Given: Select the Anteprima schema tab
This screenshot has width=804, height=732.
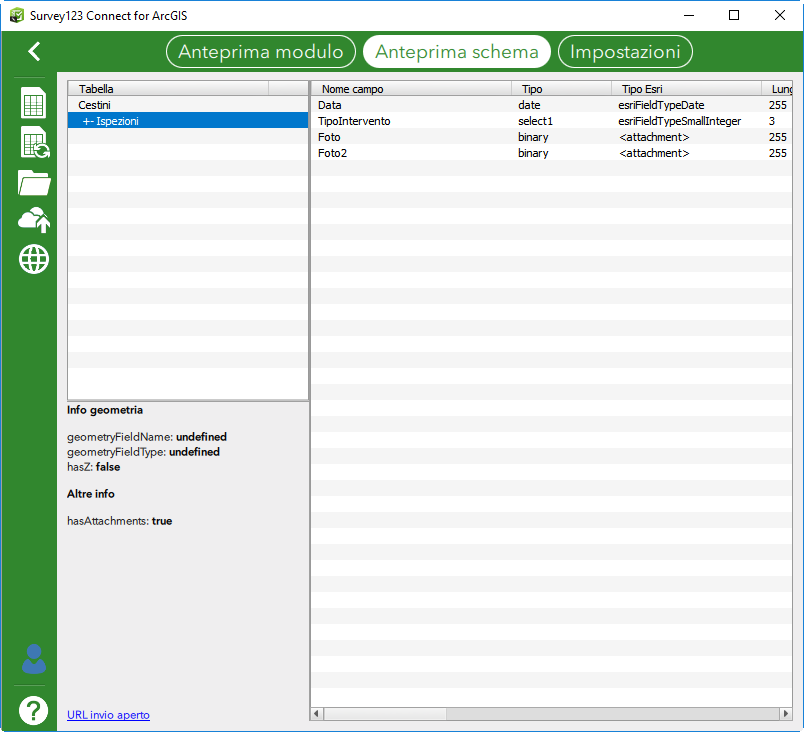Looking at the screenshot, I should [x=457, y=52].
